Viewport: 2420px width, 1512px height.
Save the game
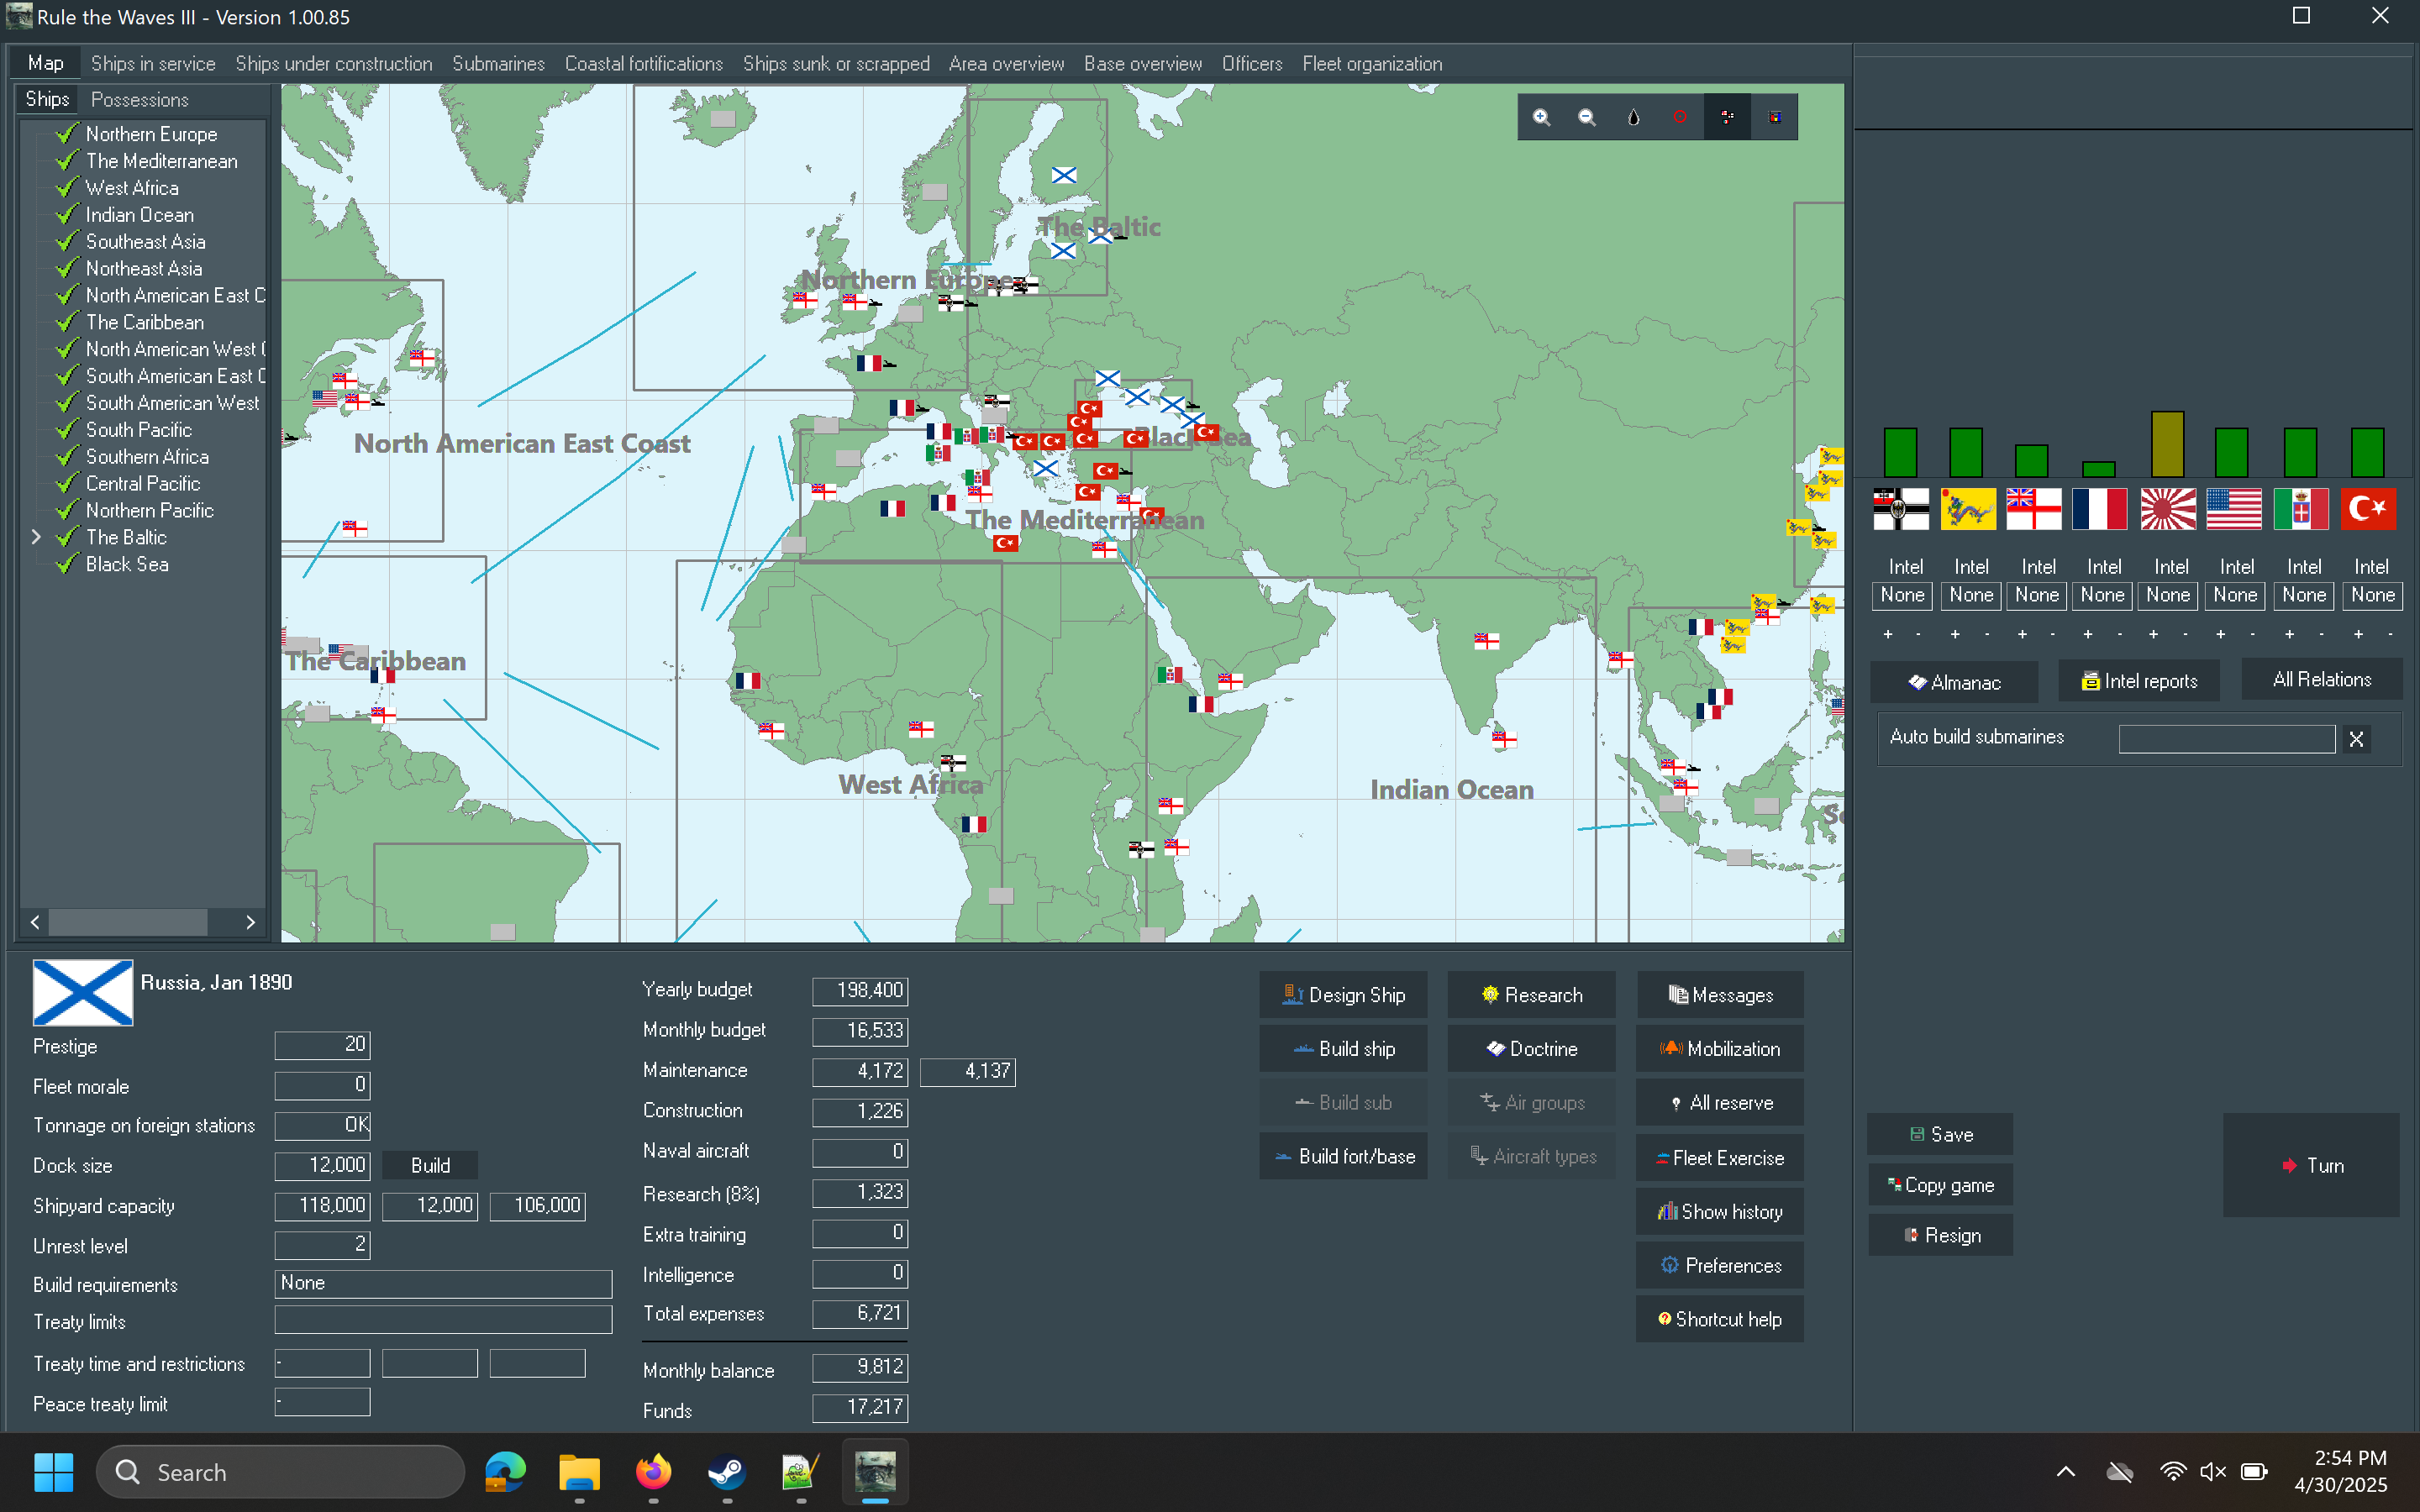1940,1134
